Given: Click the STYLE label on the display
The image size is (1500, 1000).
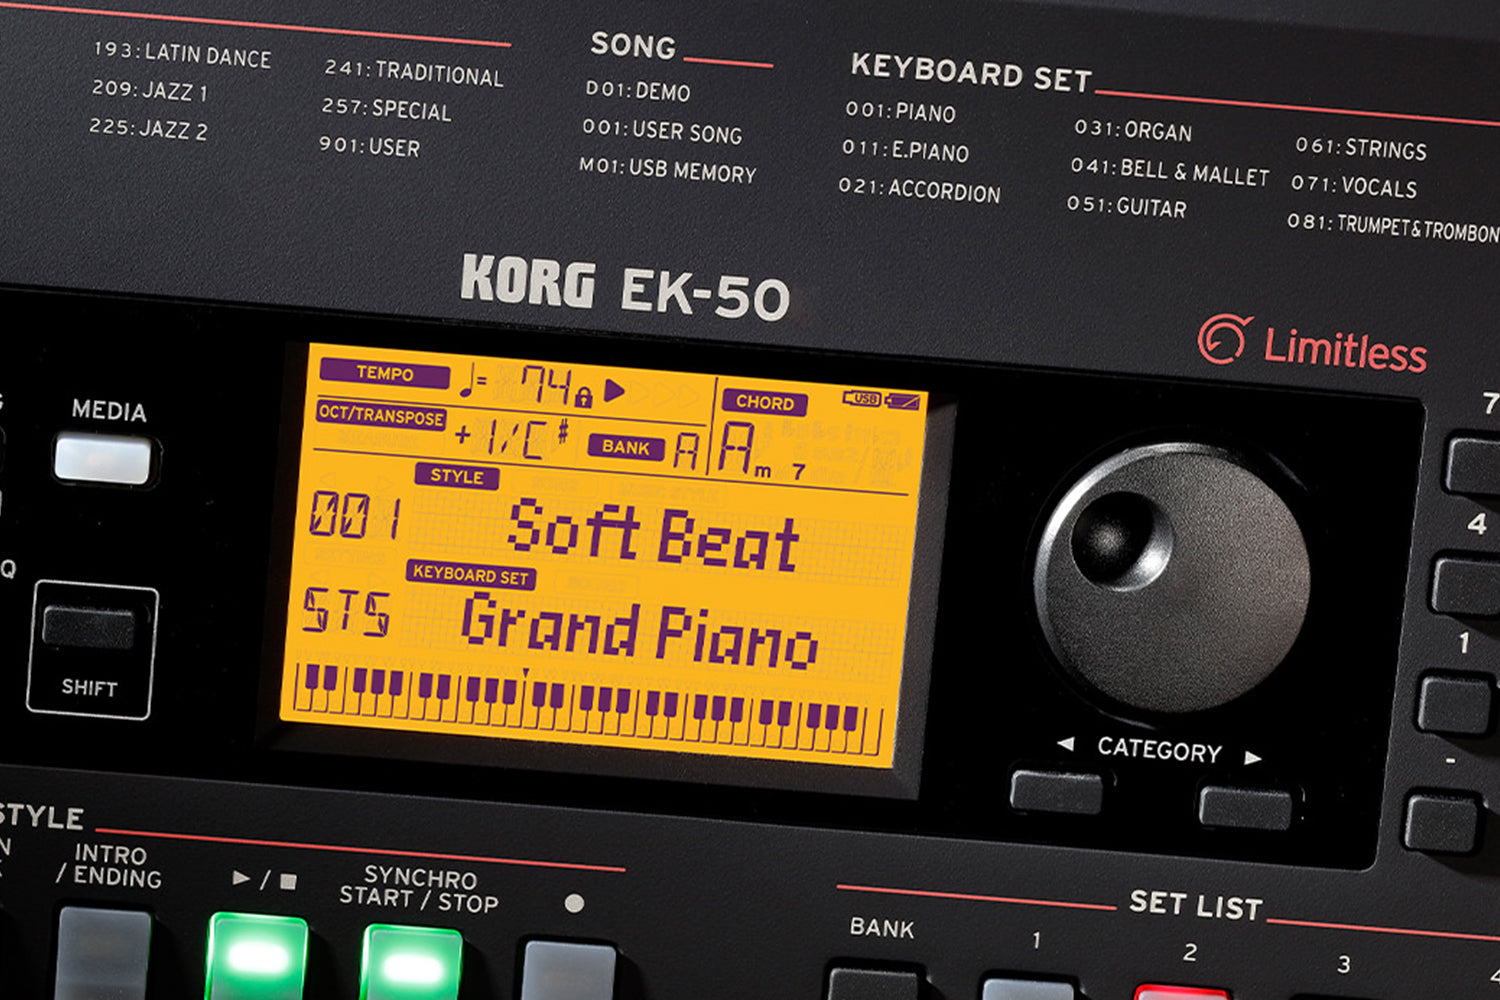Looking at the screenshot, I should (x=457, y=476).
